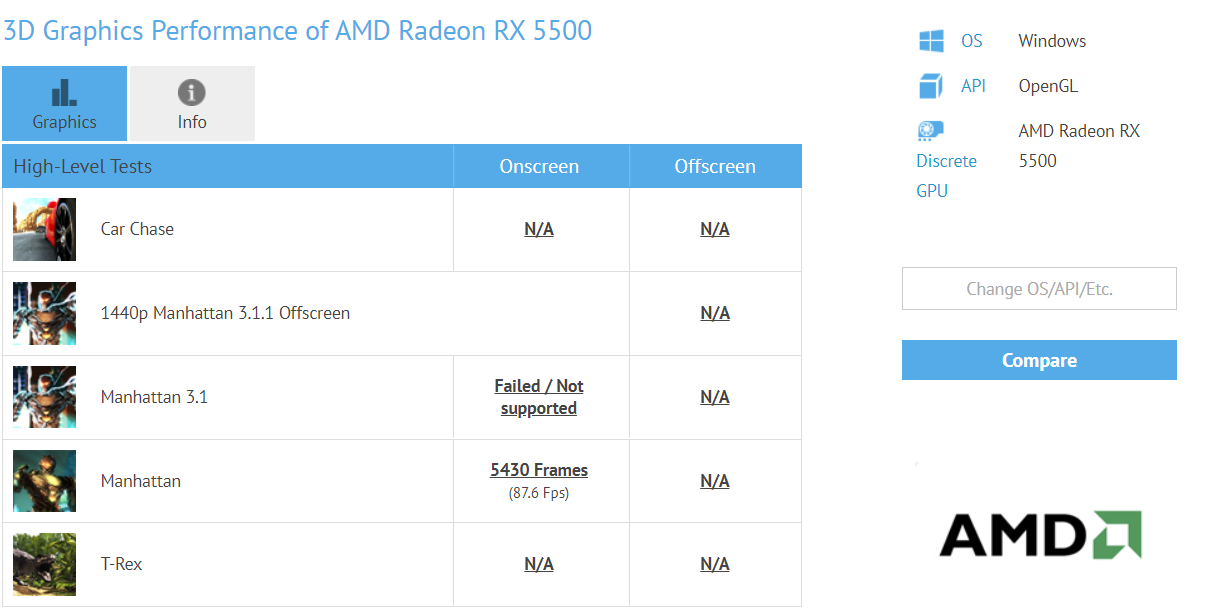Click T-Rex offscreen N/A link
The width and height of the screenshot is (1209, 615).
click(715, 564)
